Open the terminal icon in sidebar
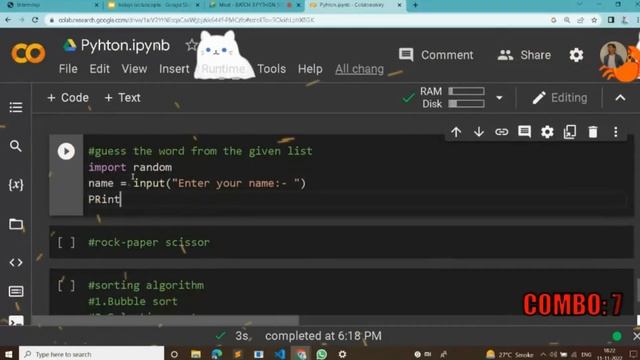 [x=16, y=321]
